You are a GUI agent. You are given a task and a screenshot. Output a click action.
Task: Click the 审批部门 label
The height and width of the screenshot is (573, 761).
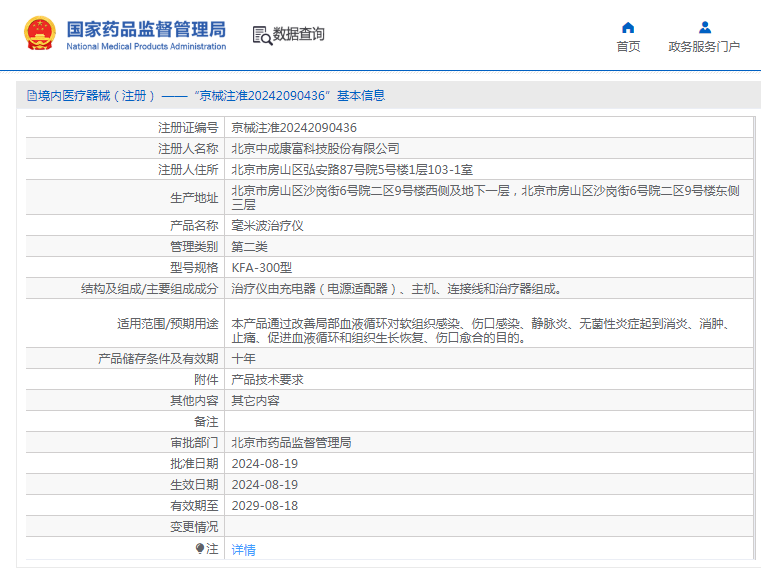tap(194, 442)
